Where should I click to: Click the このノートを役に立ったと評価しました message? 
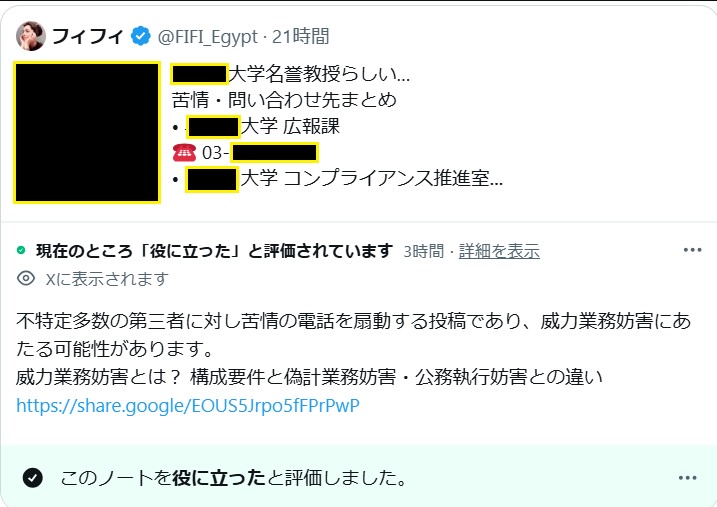(233, 478)
